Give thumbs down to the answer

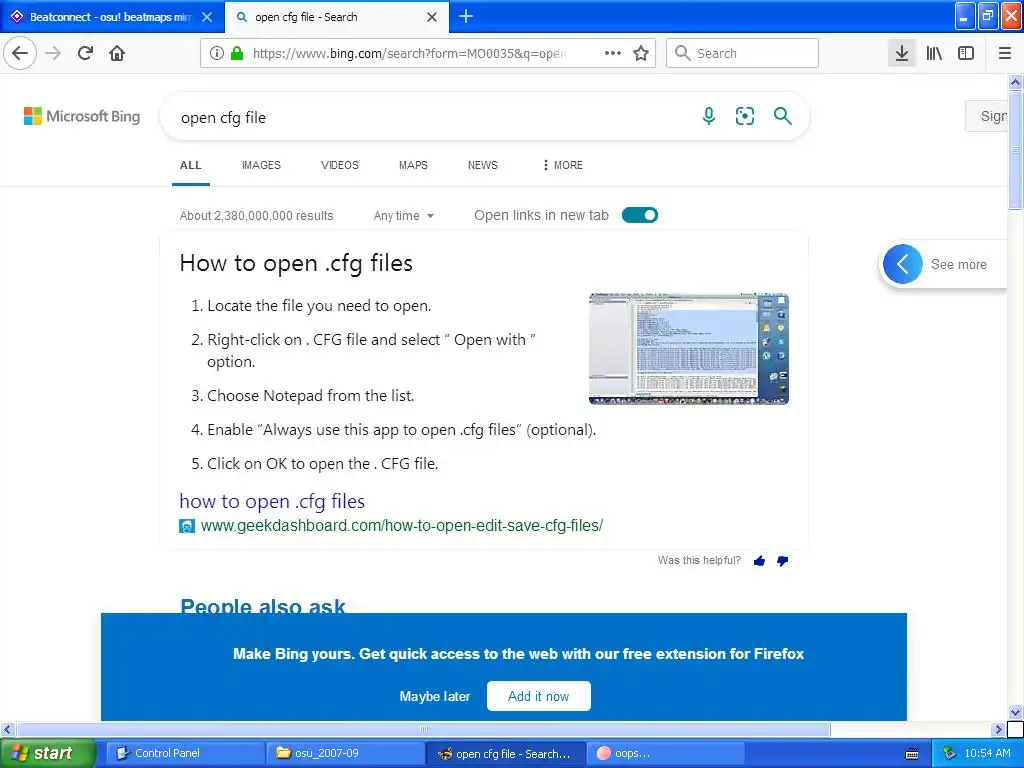pyautogui.click(x=782, y=561)
